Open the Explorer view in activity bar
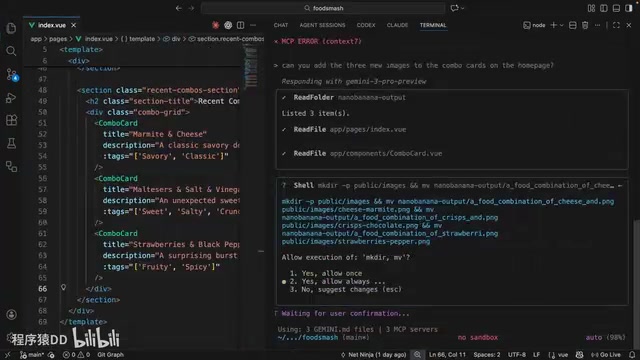640x360 pixels. click(11, 28)
